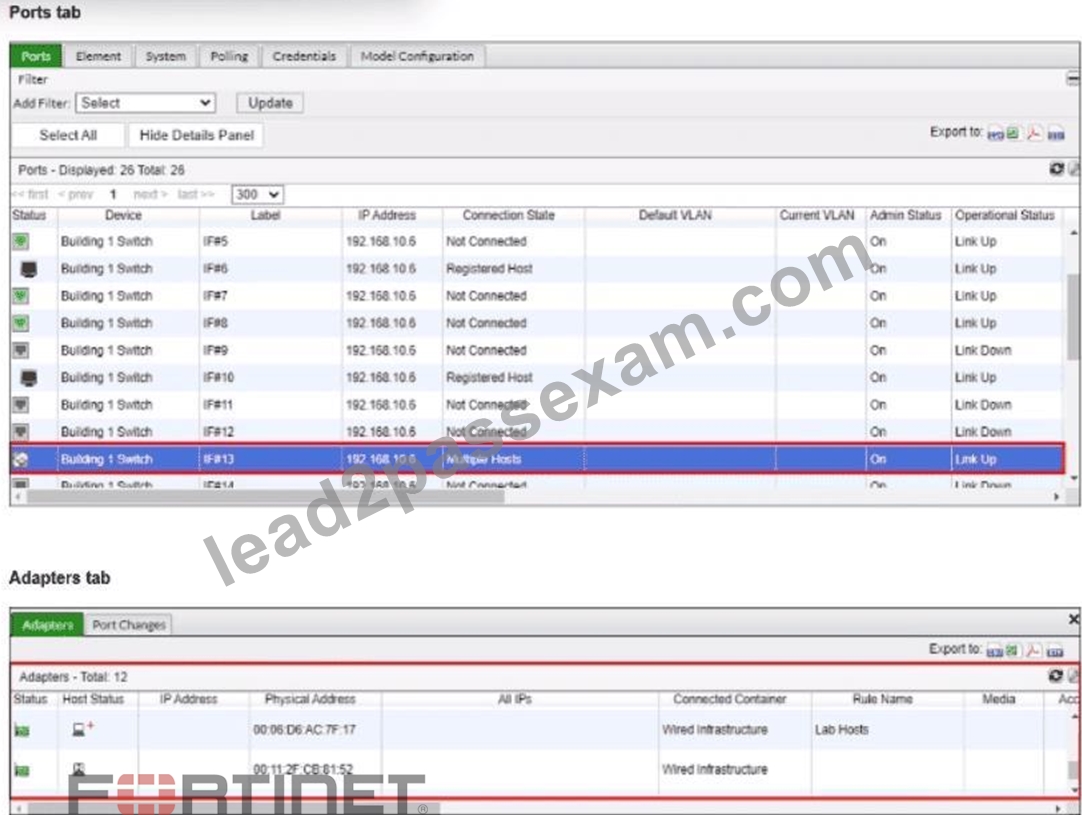Screen dimensions: 1082x815
Task: Sort ports by Device column
Action: click(x=124, y=215)
